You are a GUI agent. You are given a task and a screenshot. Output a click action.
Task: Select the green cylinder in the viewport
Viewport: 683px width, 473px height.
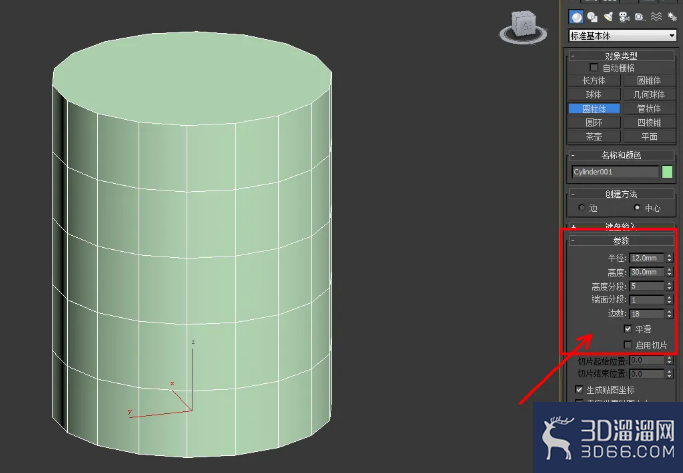[x=192, y=244]
